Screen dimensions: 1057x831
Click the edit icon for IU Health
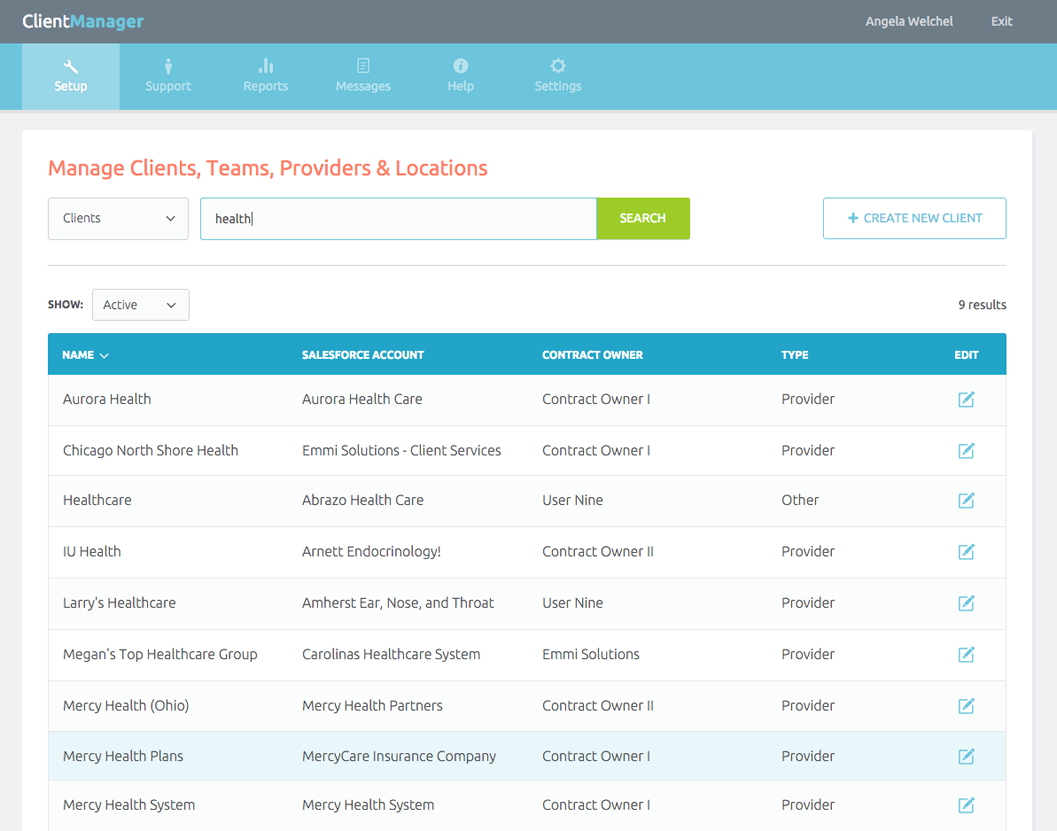[966, 552]
